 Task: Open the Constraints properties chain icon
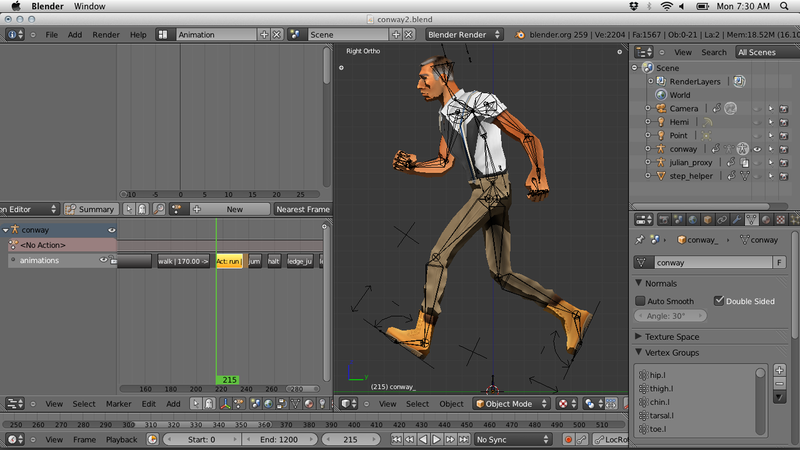722,220
